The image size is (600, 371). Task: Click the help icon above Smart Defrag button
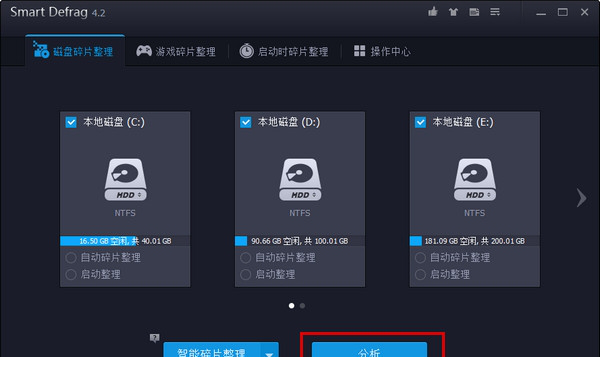coord(155,338)
